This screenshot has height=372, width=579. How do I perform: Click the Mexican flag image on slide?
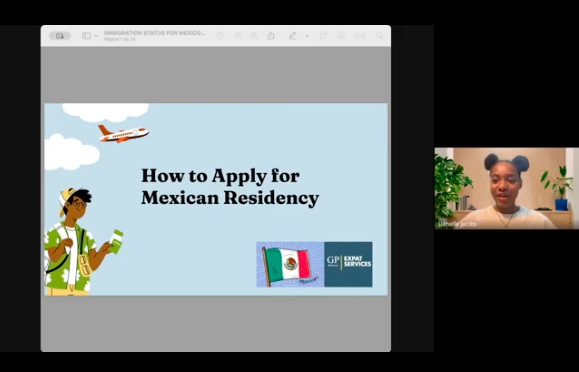(x=290, y=264)
